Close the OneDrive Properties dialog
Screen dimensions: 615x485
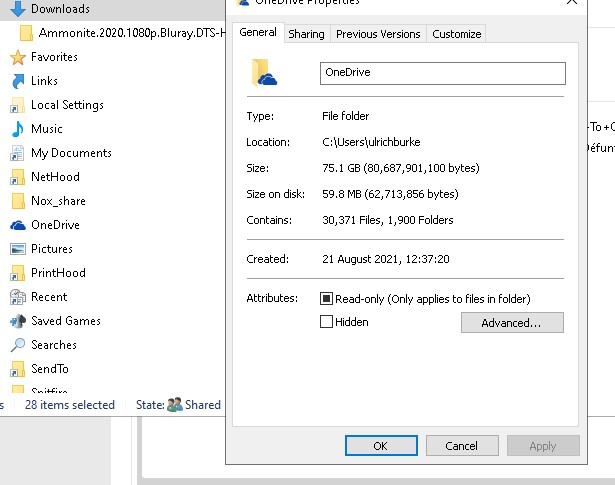[x=571, y=2]
